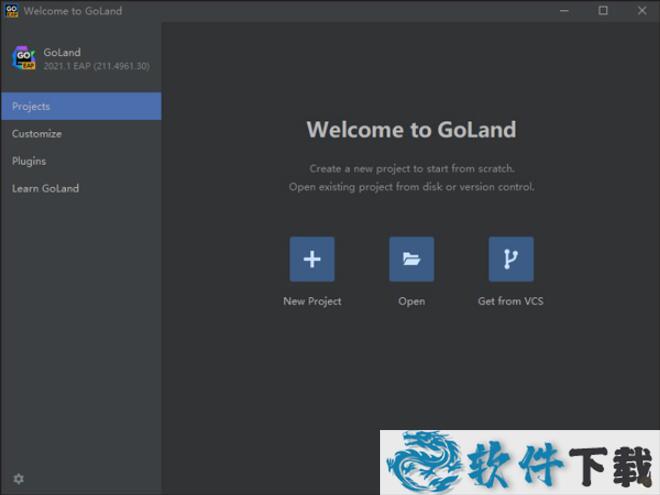Open the settings gear at bottom-left

tap(19, 479)
